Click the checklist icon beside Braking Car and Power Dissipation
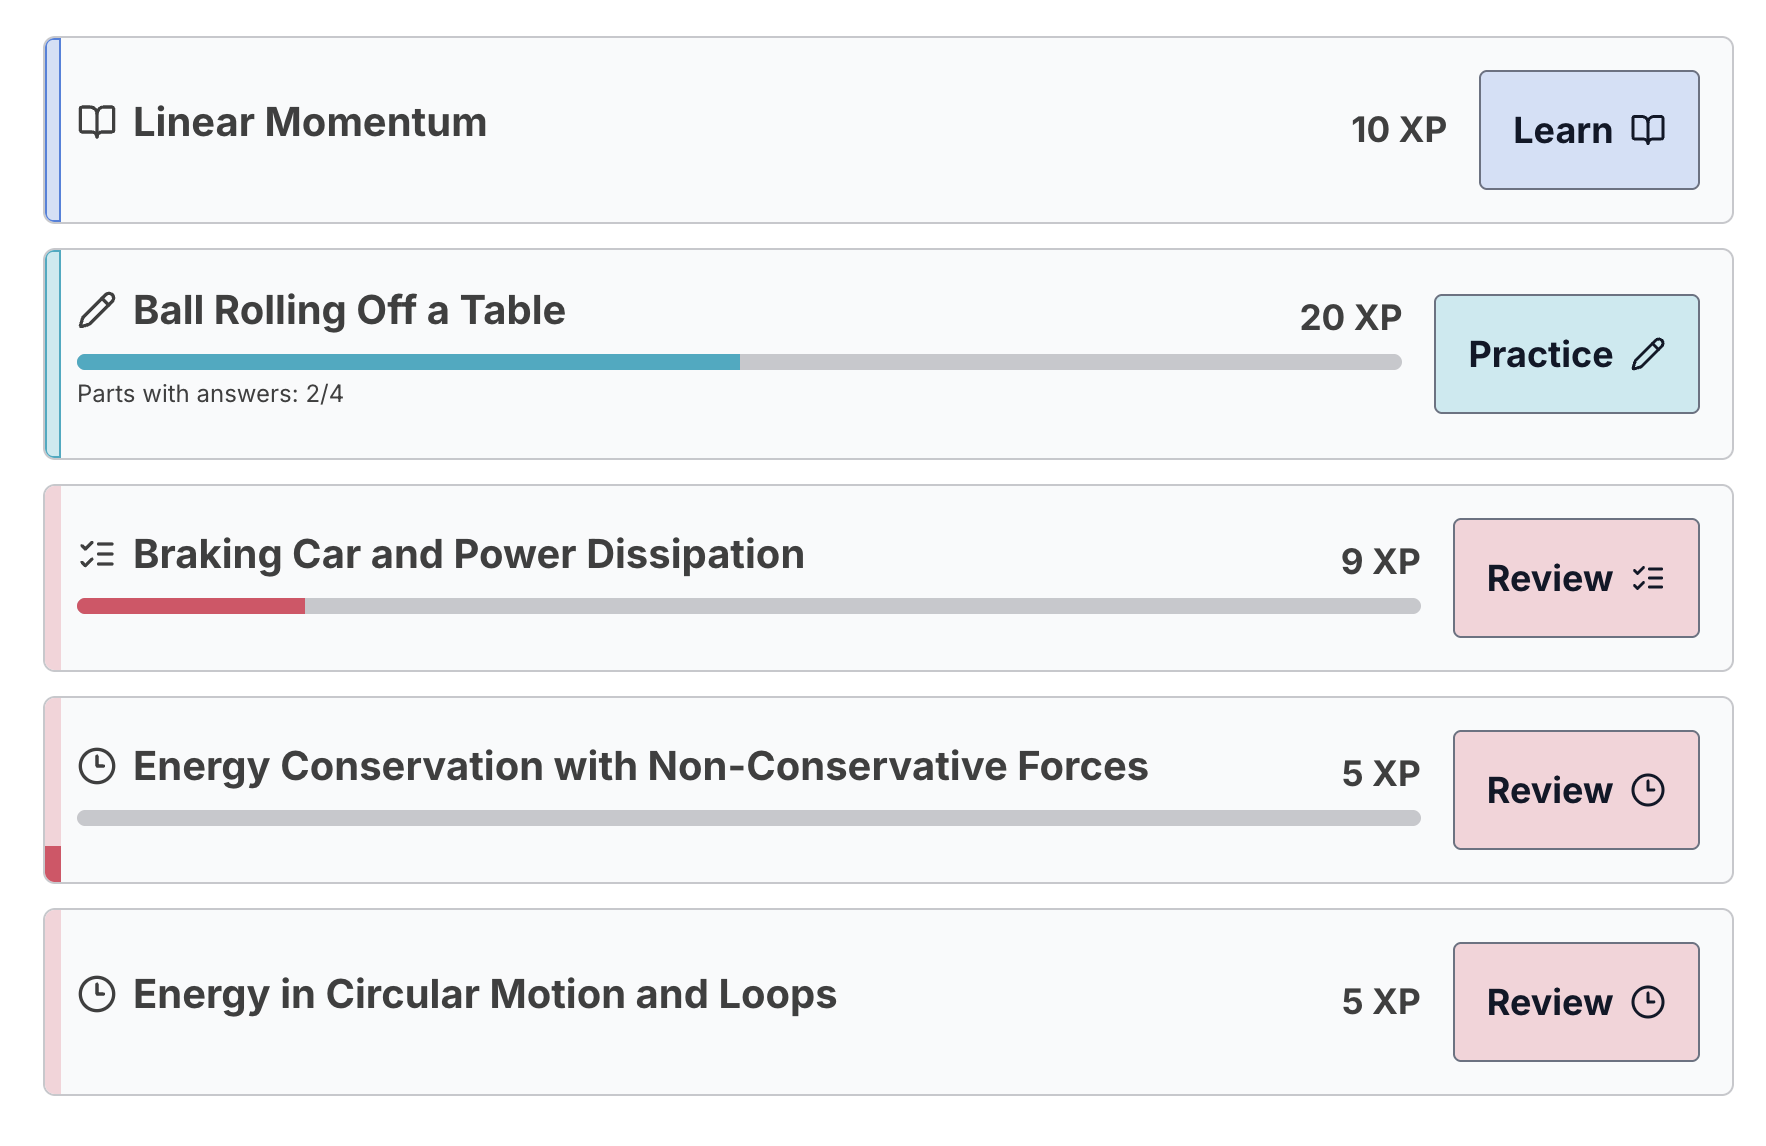 click(x=96, y=554)
